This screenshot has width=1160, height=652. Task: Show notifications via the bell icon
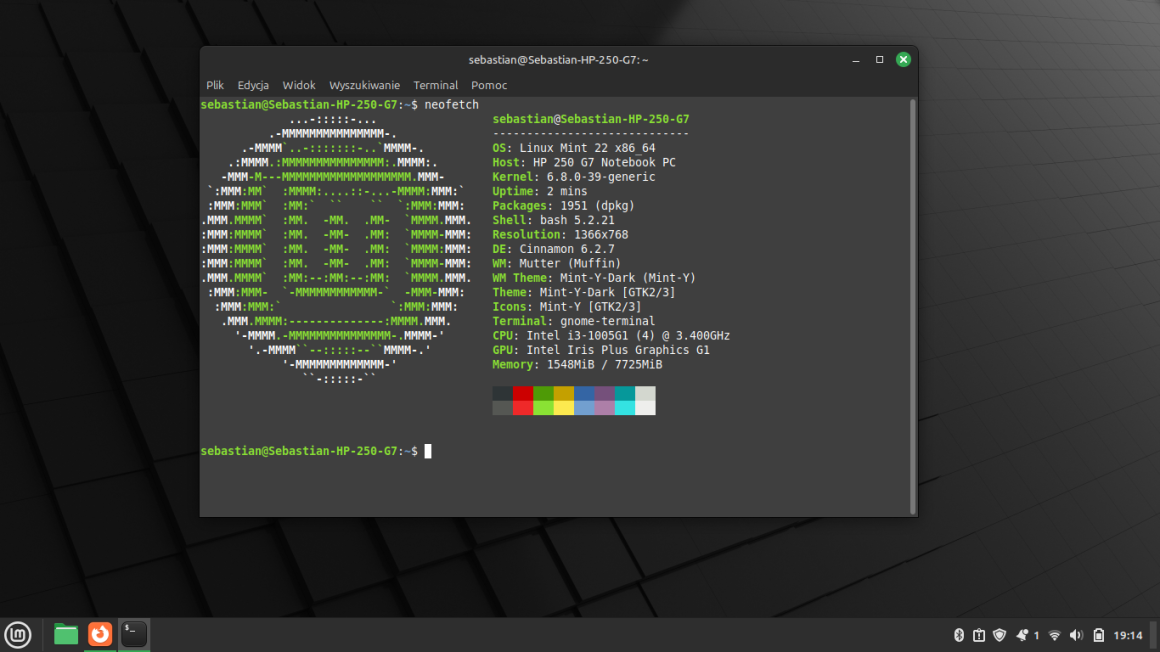(x=1022, y=635)
